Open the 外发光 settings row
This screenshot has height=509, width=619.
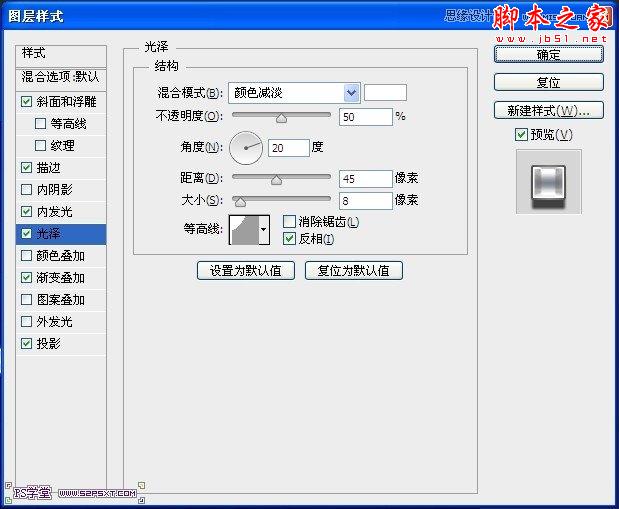coord(61,321)
